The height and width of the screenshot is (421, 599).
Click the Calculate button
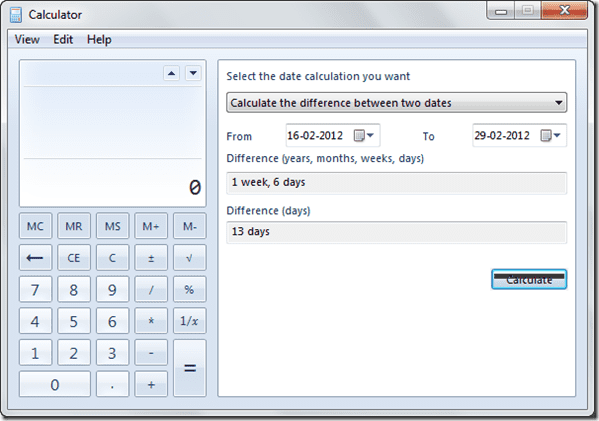(x=529, y=280)
